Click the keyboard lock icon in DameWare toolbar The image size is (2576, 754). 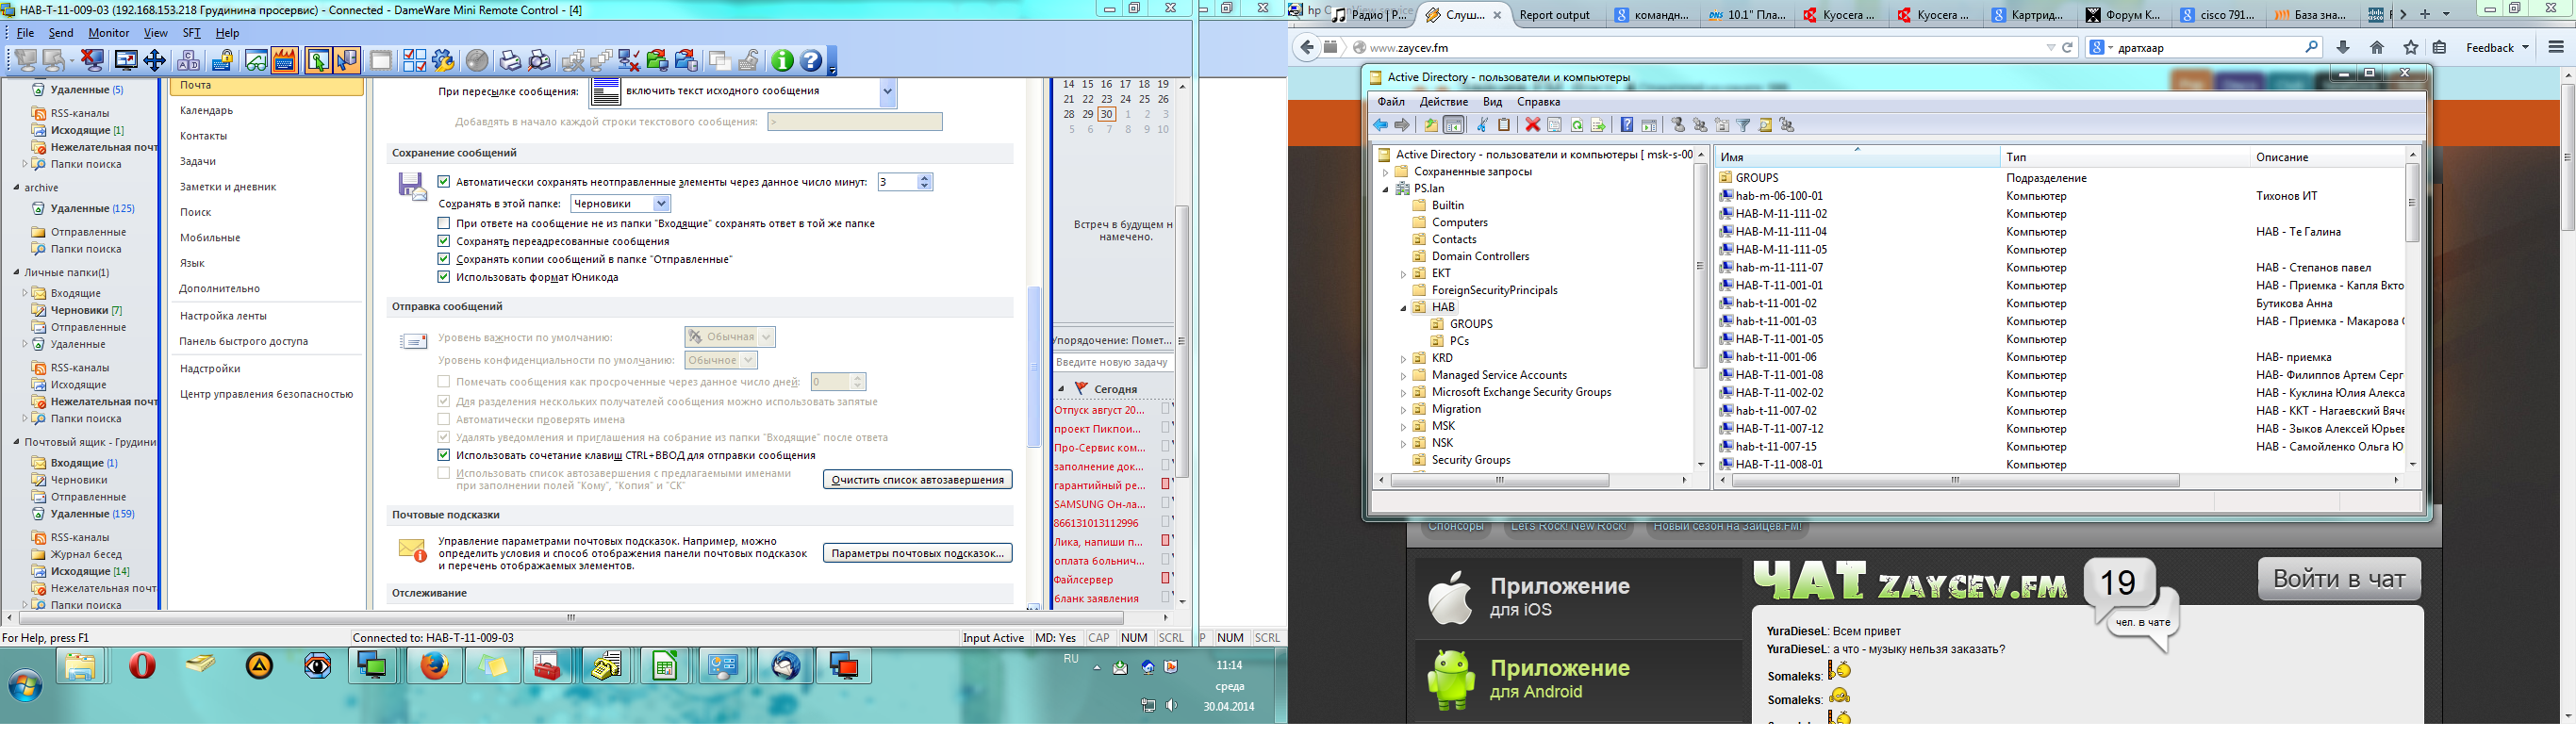[x=223, y=61]
